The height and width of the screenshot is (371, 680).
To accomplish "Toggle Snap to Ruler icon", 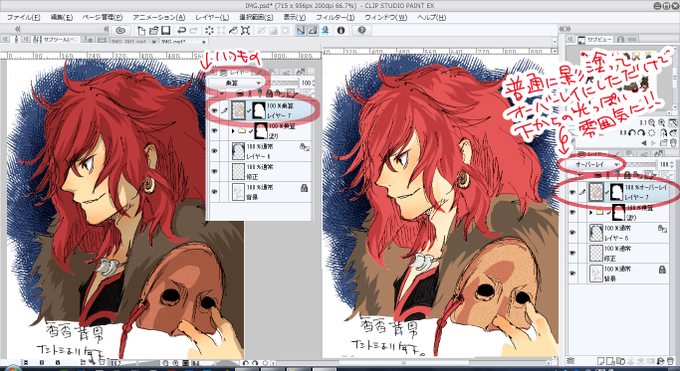I will coord(301,30).
